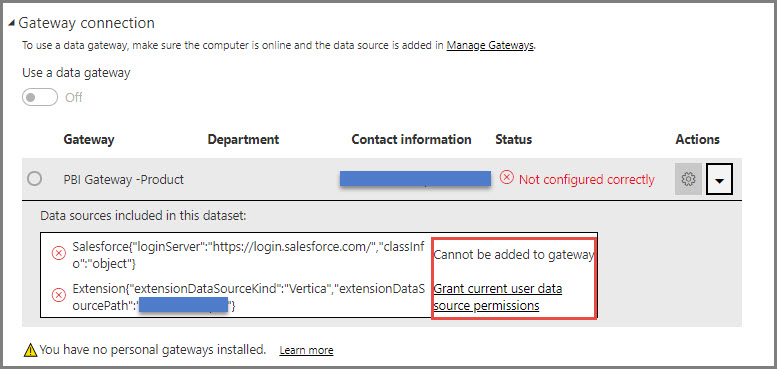Click the Department column header
Image resolution: width=777 pixels, height=369 pixels.
[x=243, y=140]
